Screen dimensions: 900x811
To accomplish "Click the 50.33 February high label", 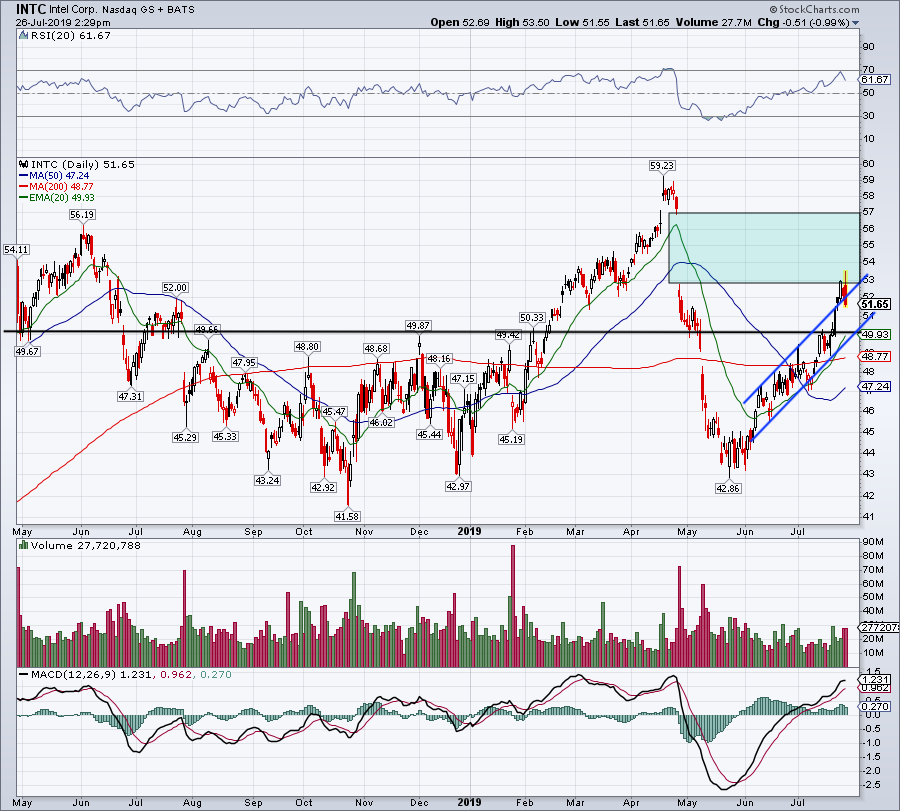I will (x=532, y=317).
